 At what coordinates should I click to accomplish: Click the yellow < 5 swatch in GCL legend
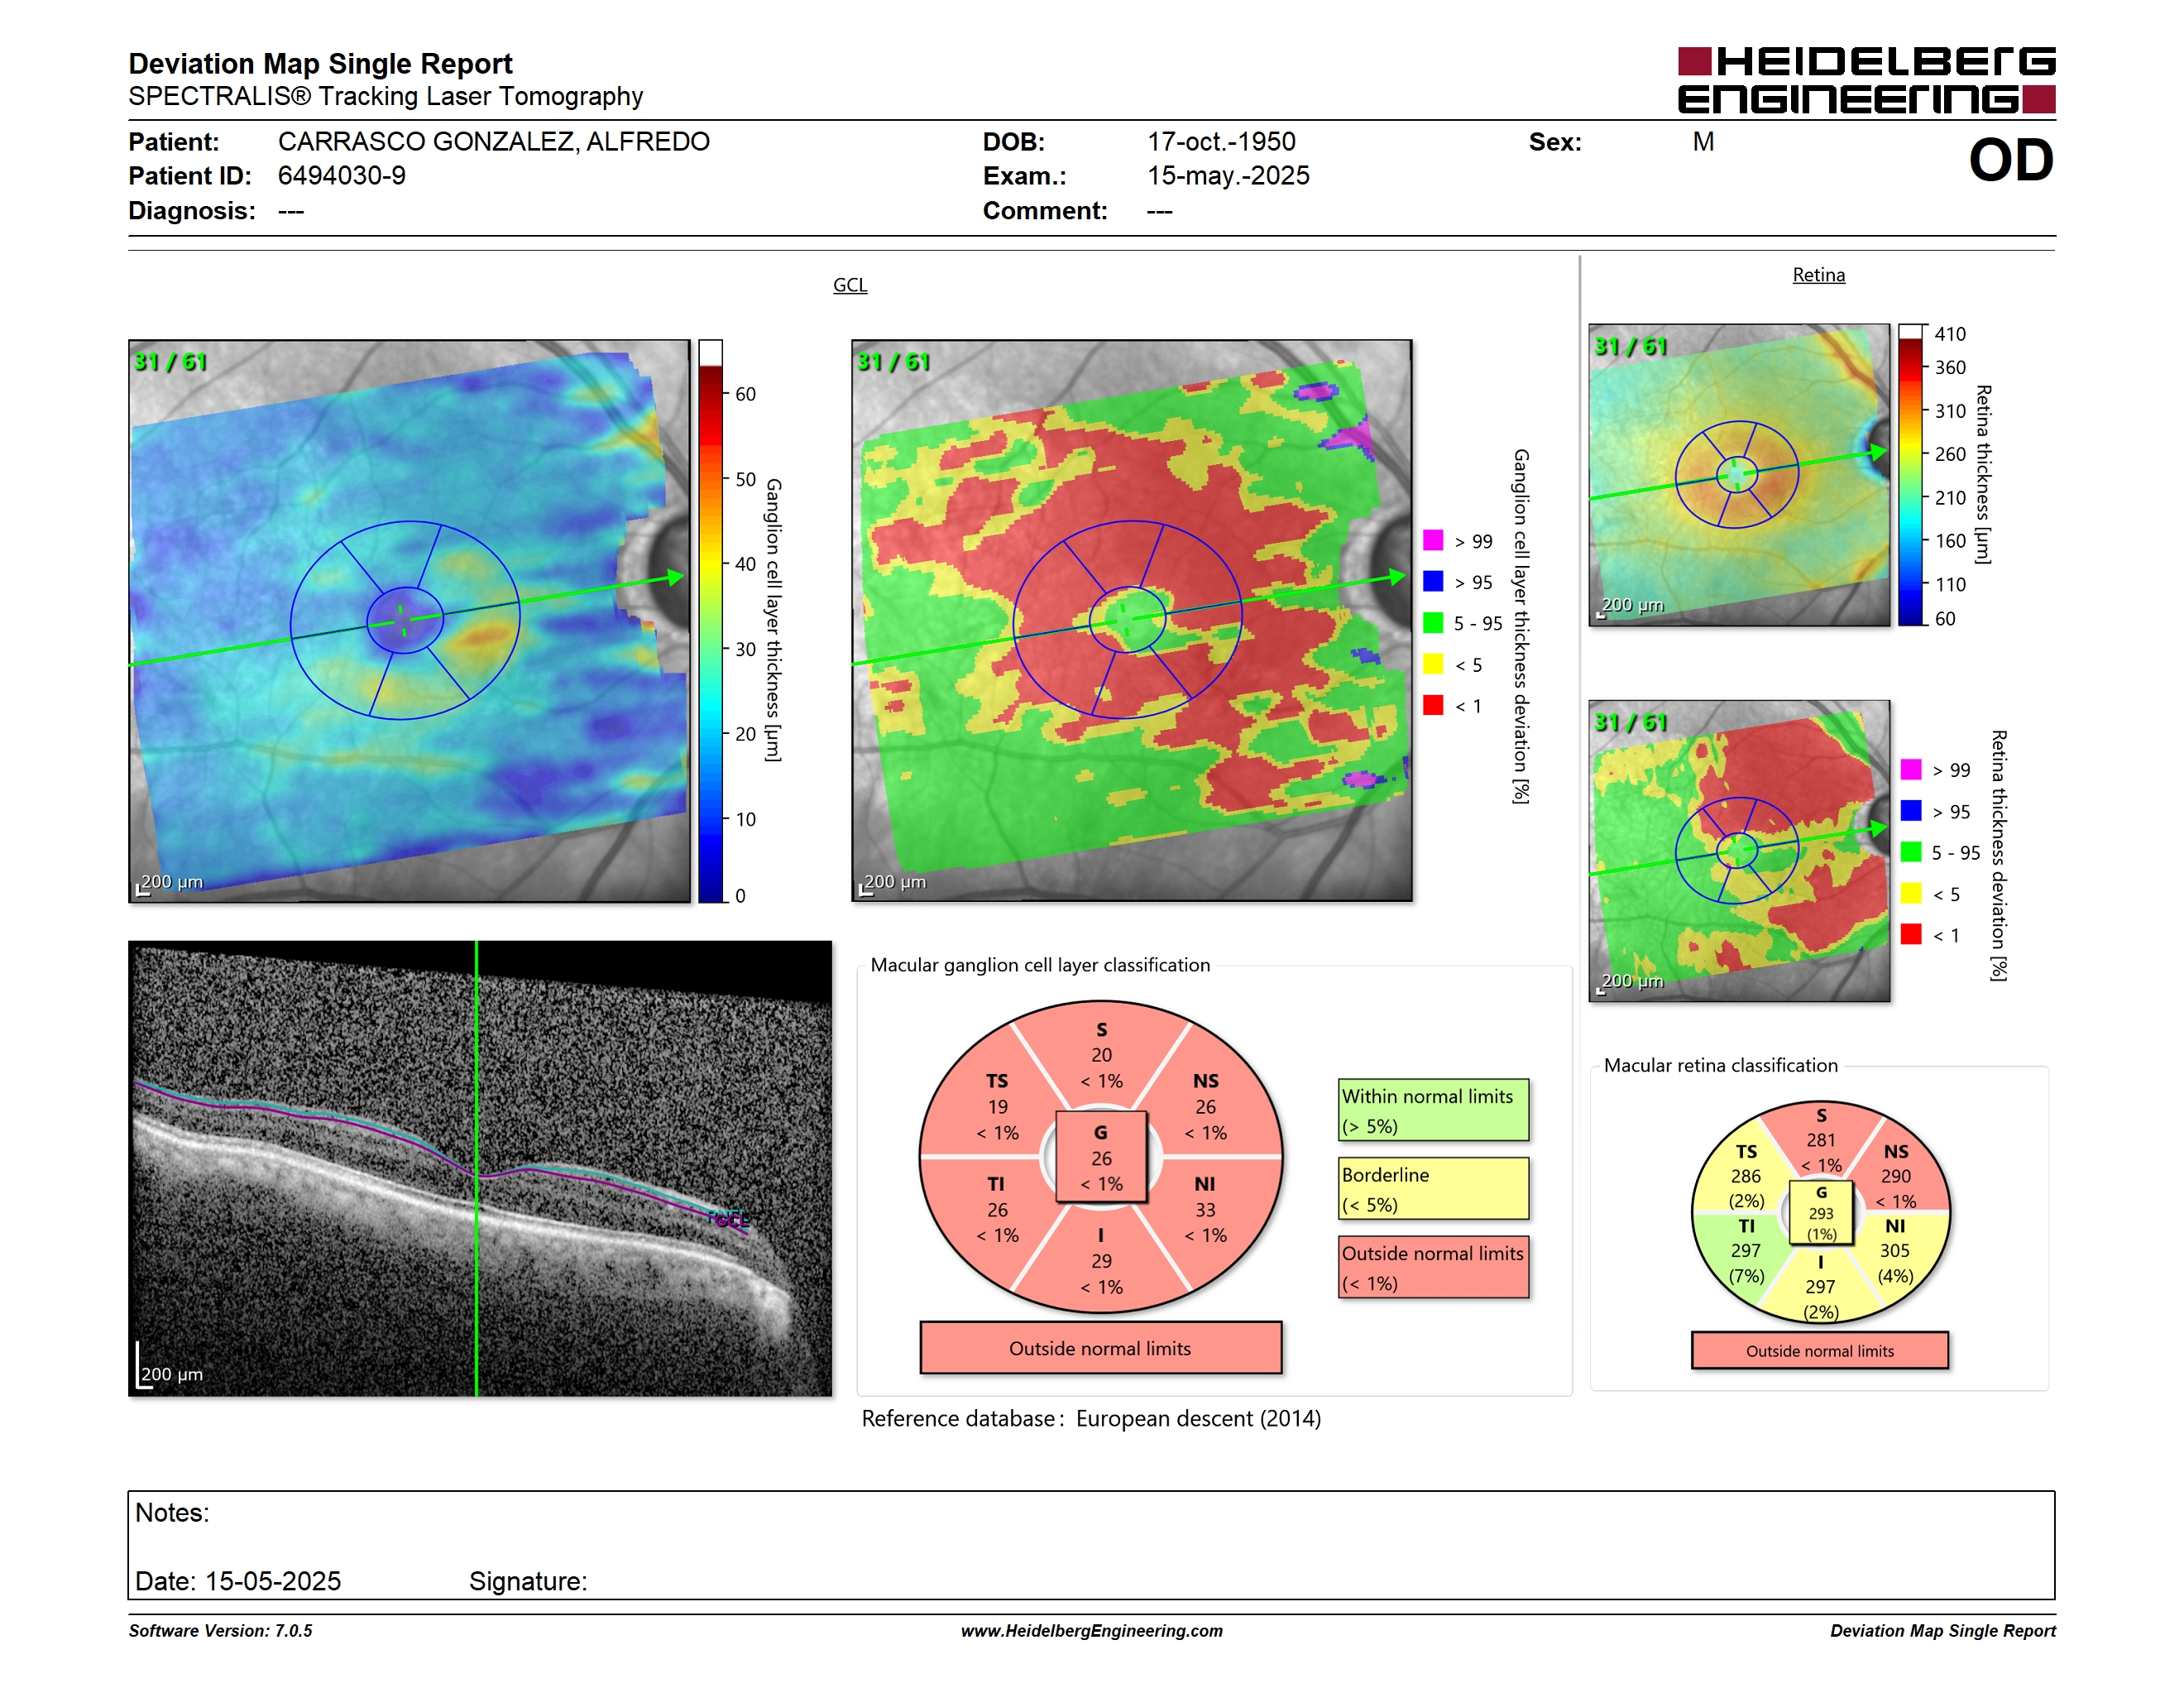coord(1433,664)
